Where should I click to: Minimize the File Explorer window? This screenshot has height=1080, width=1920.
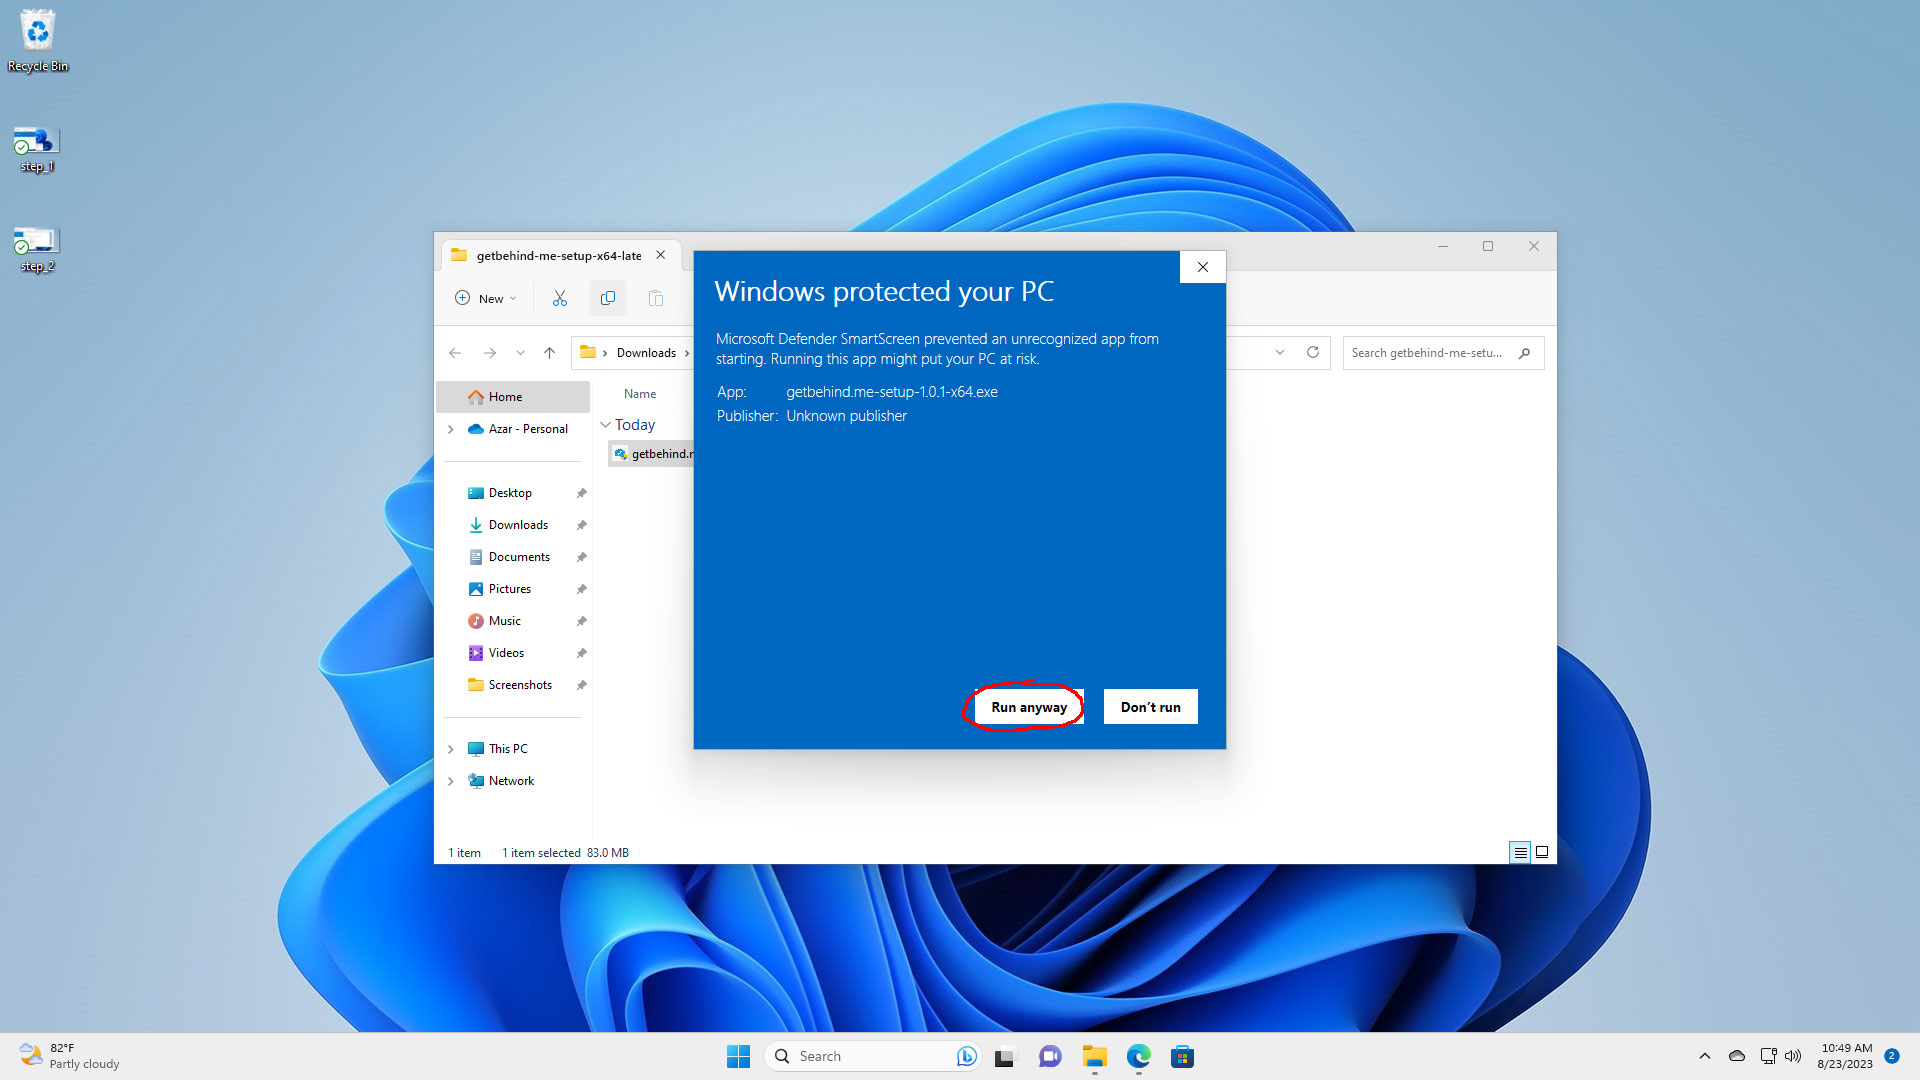pyautogui.click(x=1443, y=246)
